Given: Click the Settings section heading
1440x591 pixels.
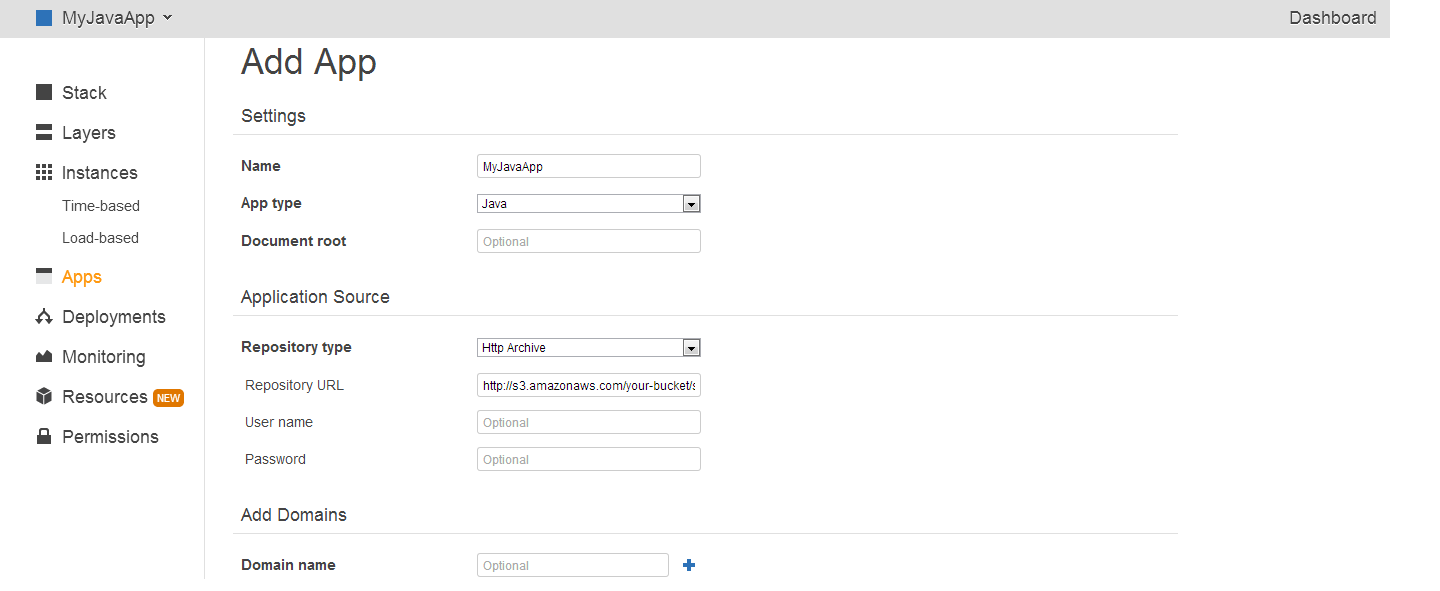Looking at the screenshot, I should [273, 116].
